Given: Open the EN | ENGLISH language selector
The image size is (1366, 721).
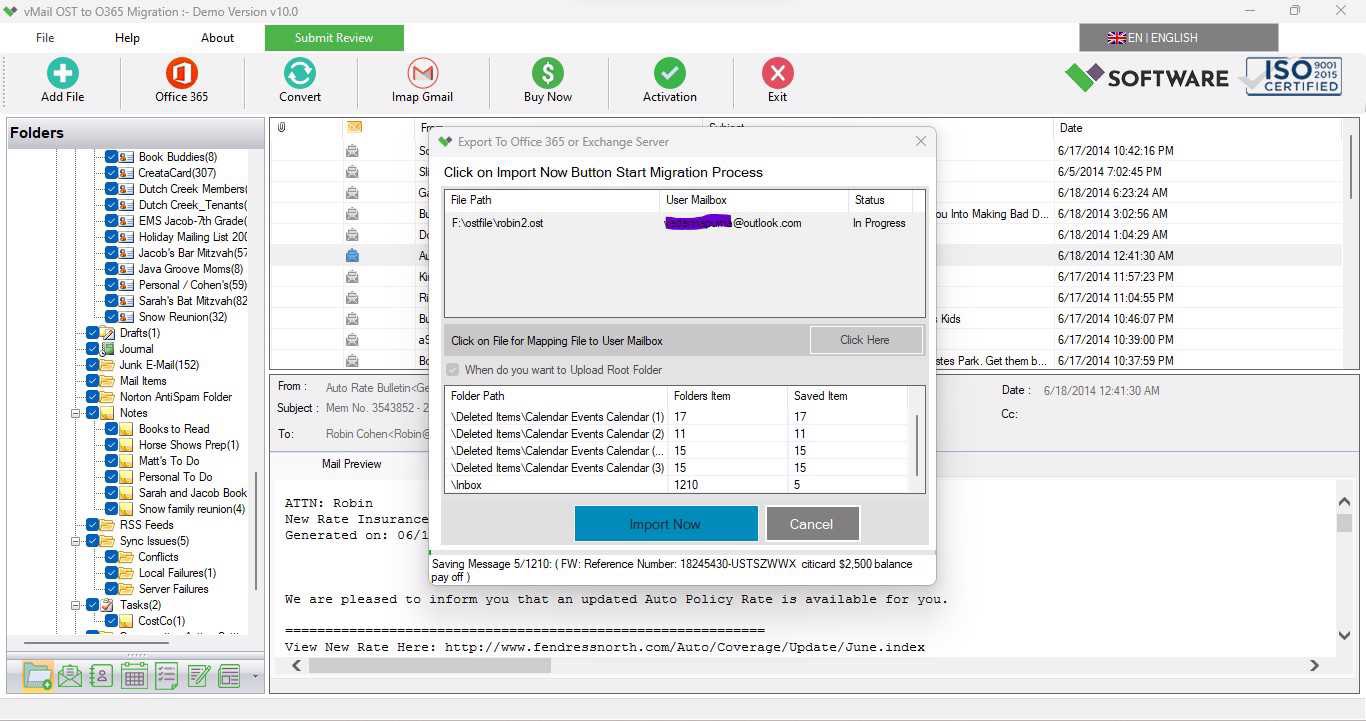Looking at the screenshot, I should [x=1178, y=38].
